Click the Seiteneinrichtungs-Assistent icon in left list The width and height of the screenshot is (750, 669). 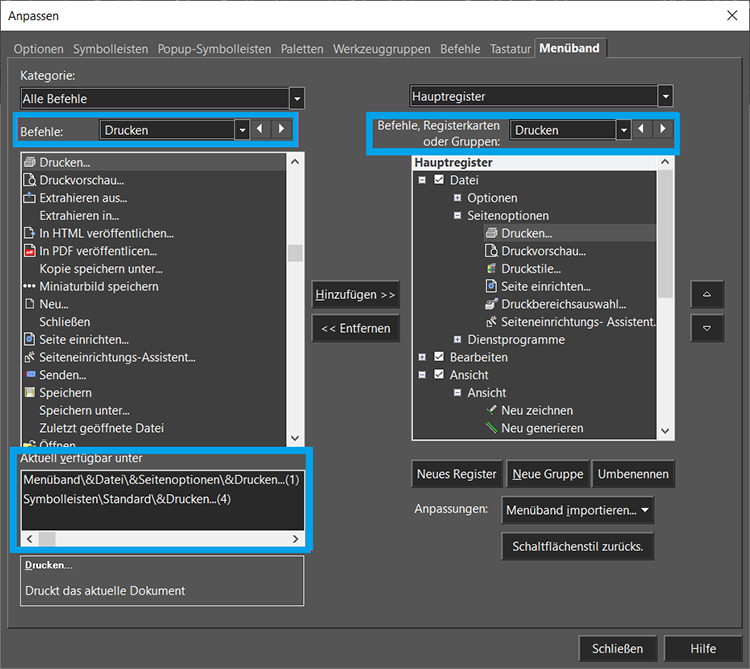coord(30,357)
